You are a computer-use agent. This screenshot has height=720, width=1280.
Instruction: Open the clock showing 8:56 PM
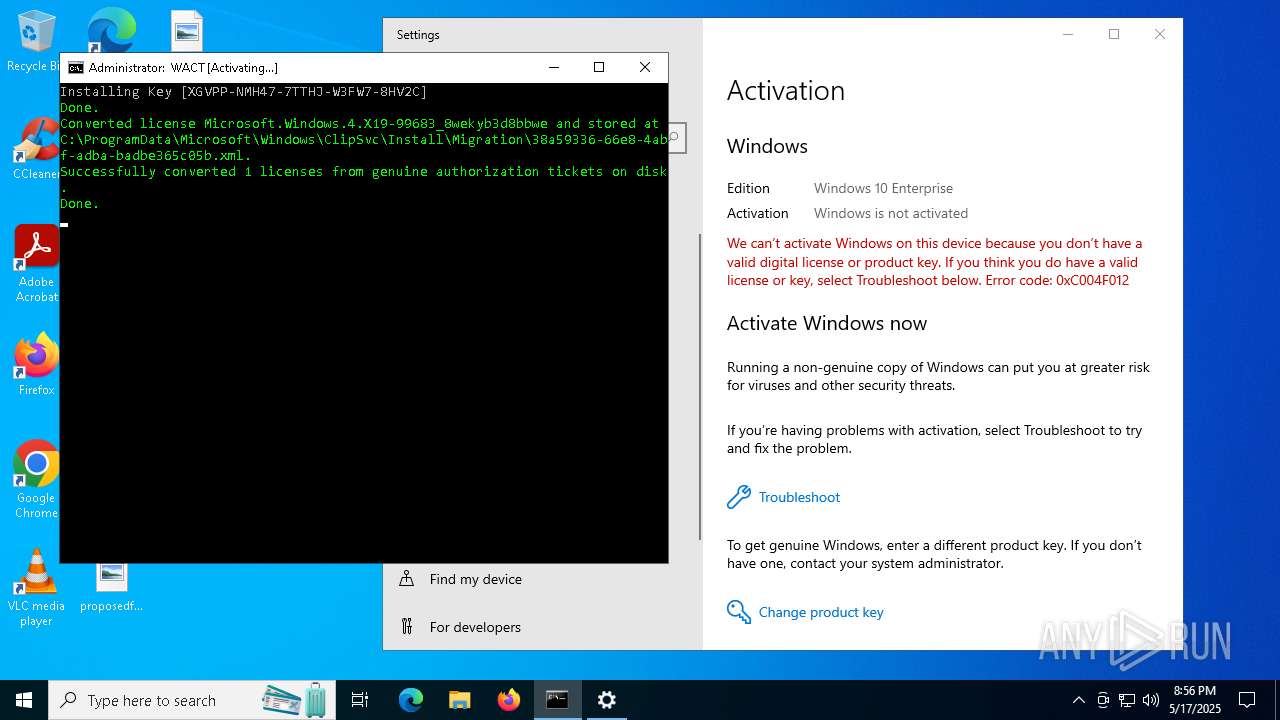point(1195,700)
